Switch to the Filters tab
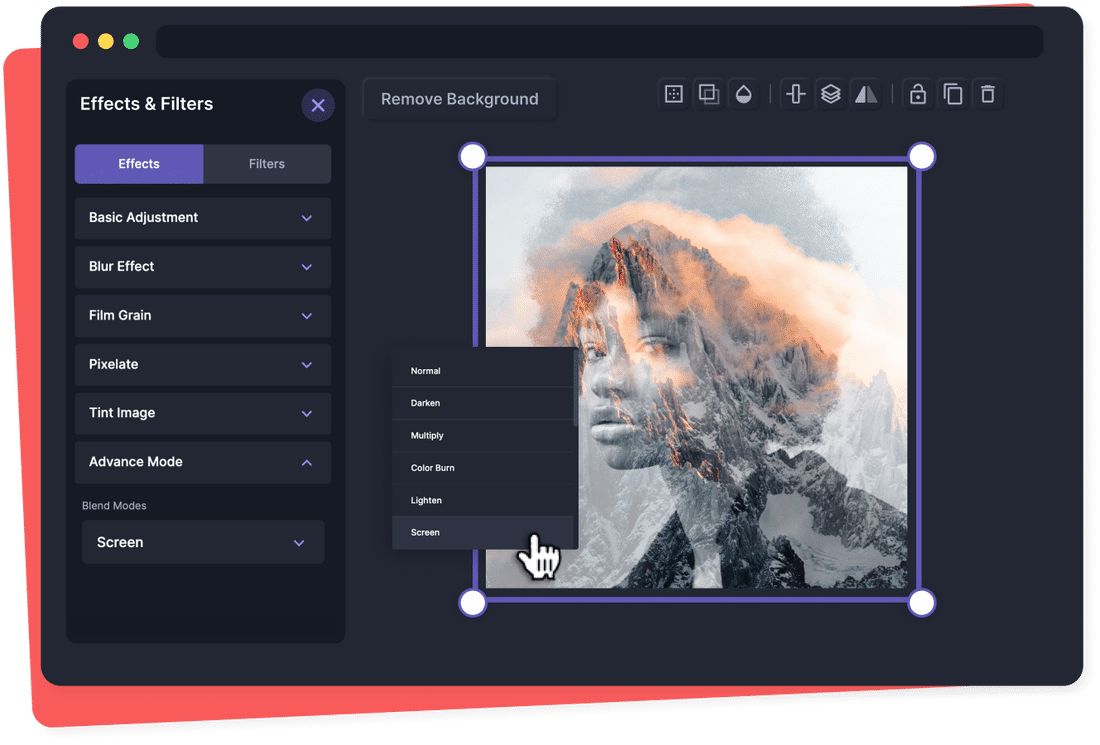 pyautogui.click(x=266, y=164)
